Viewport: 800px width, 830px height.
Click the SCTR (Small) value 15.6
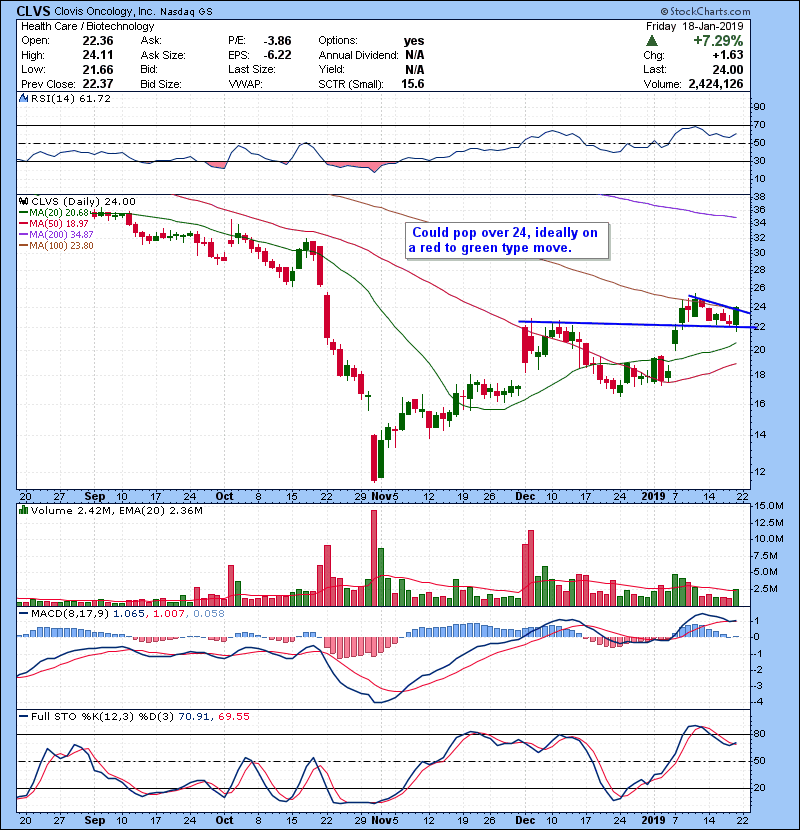point(412,84)
